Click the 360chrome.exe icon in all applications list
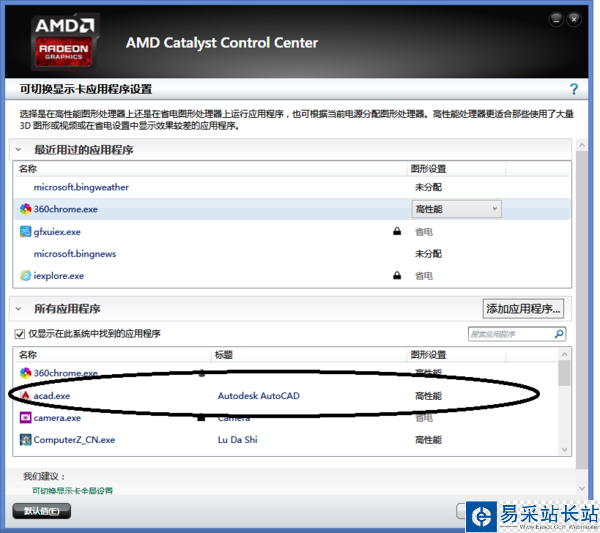 point(25,373)
